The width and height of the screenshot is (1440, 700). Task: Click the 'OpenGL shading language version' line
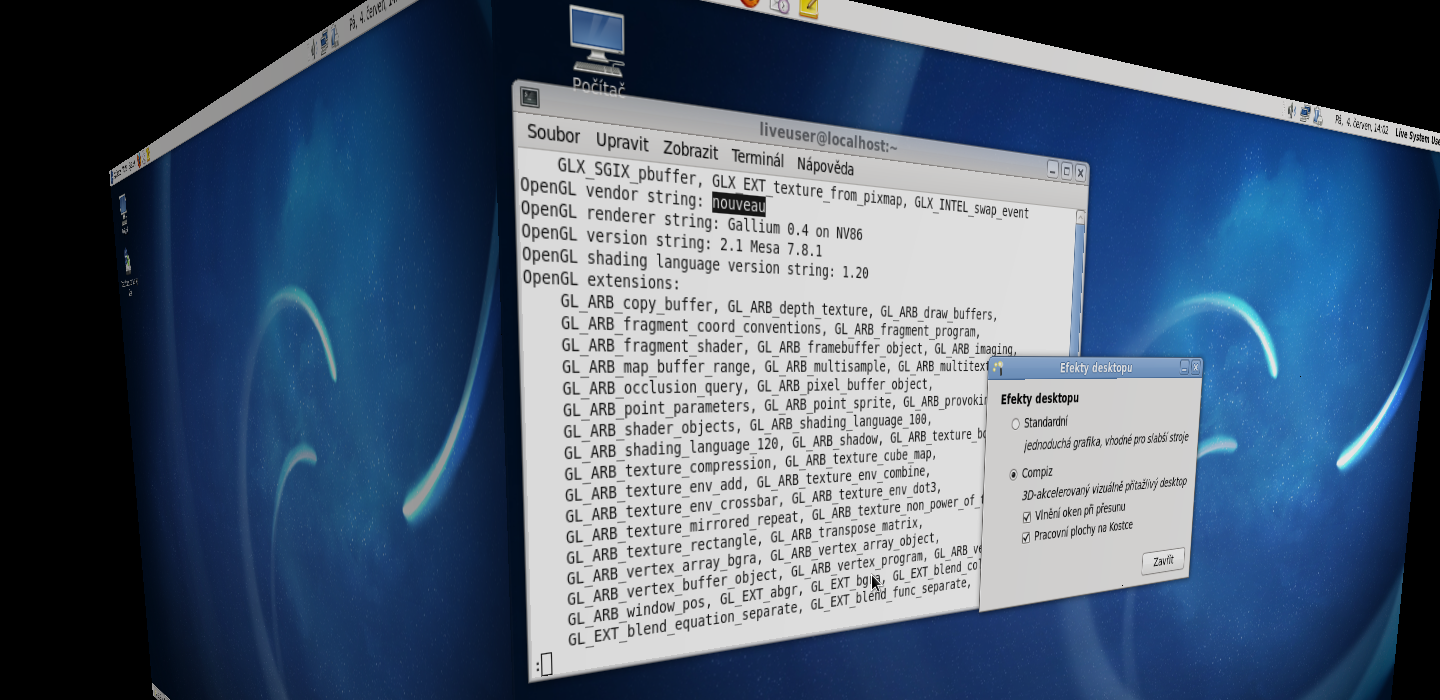(695, 264)
